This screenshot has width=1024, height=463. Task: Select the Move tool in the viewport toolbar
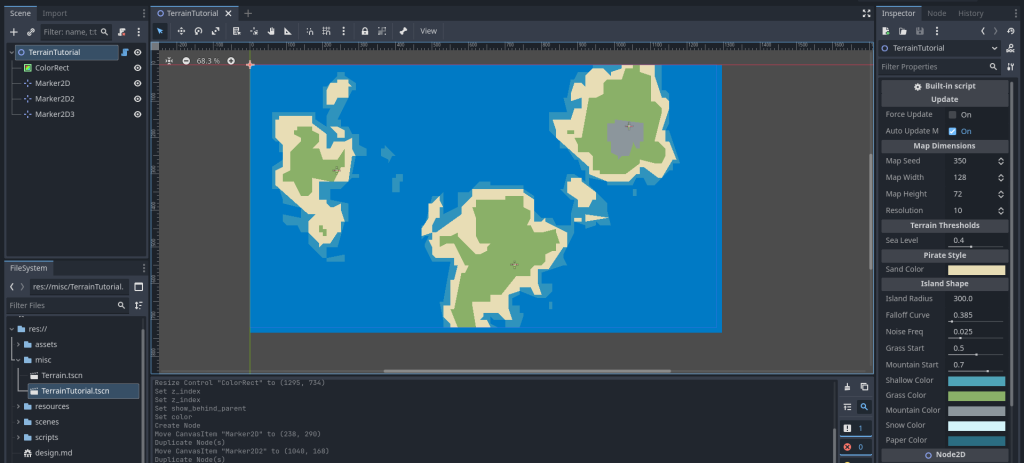click(x=181, y=31)
